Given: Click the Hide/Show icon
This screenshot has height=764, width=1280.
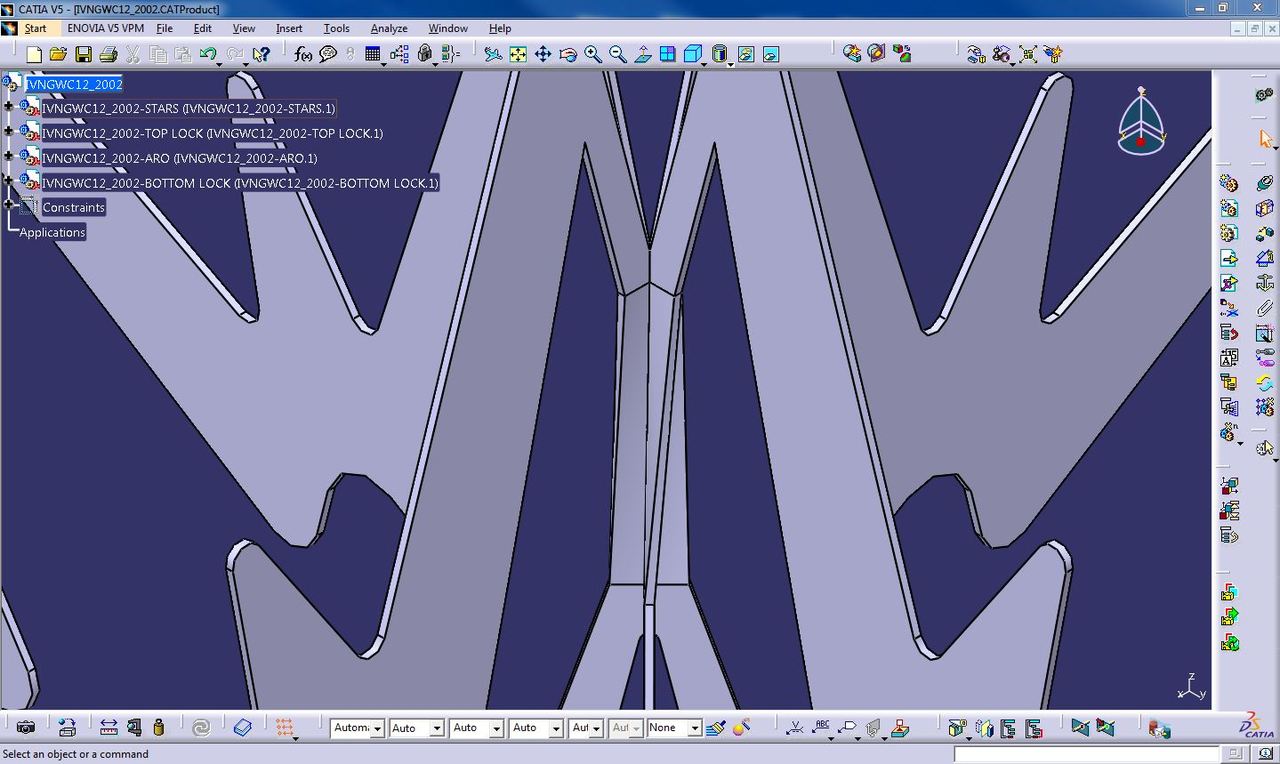Looking at the screenshot, I should (x=746, y=54).
